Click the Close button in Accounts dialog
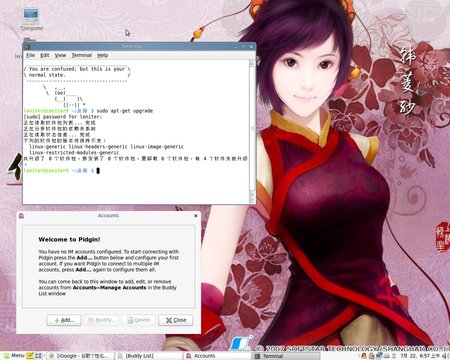The image size is (450, 360). [176, 320]
